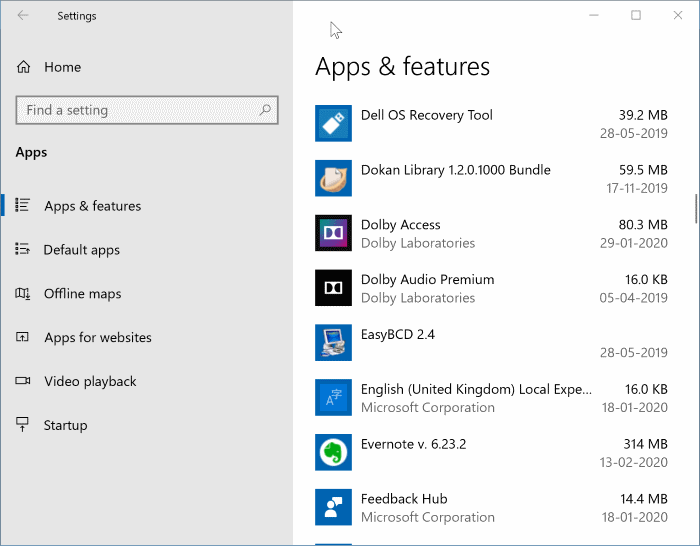Click the search magnifier icon

tap(265, 109)
